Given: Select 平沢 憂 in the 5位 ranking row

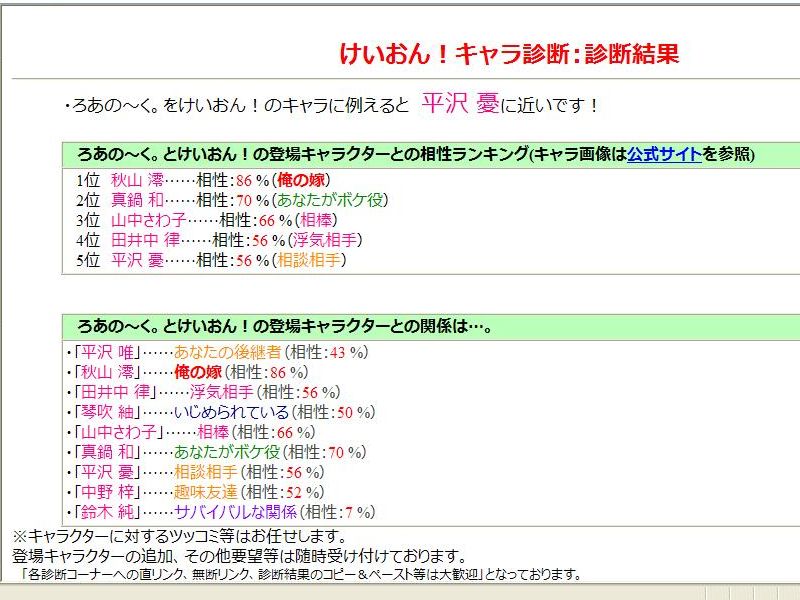Looking at the screenshot, I should 137,260.
